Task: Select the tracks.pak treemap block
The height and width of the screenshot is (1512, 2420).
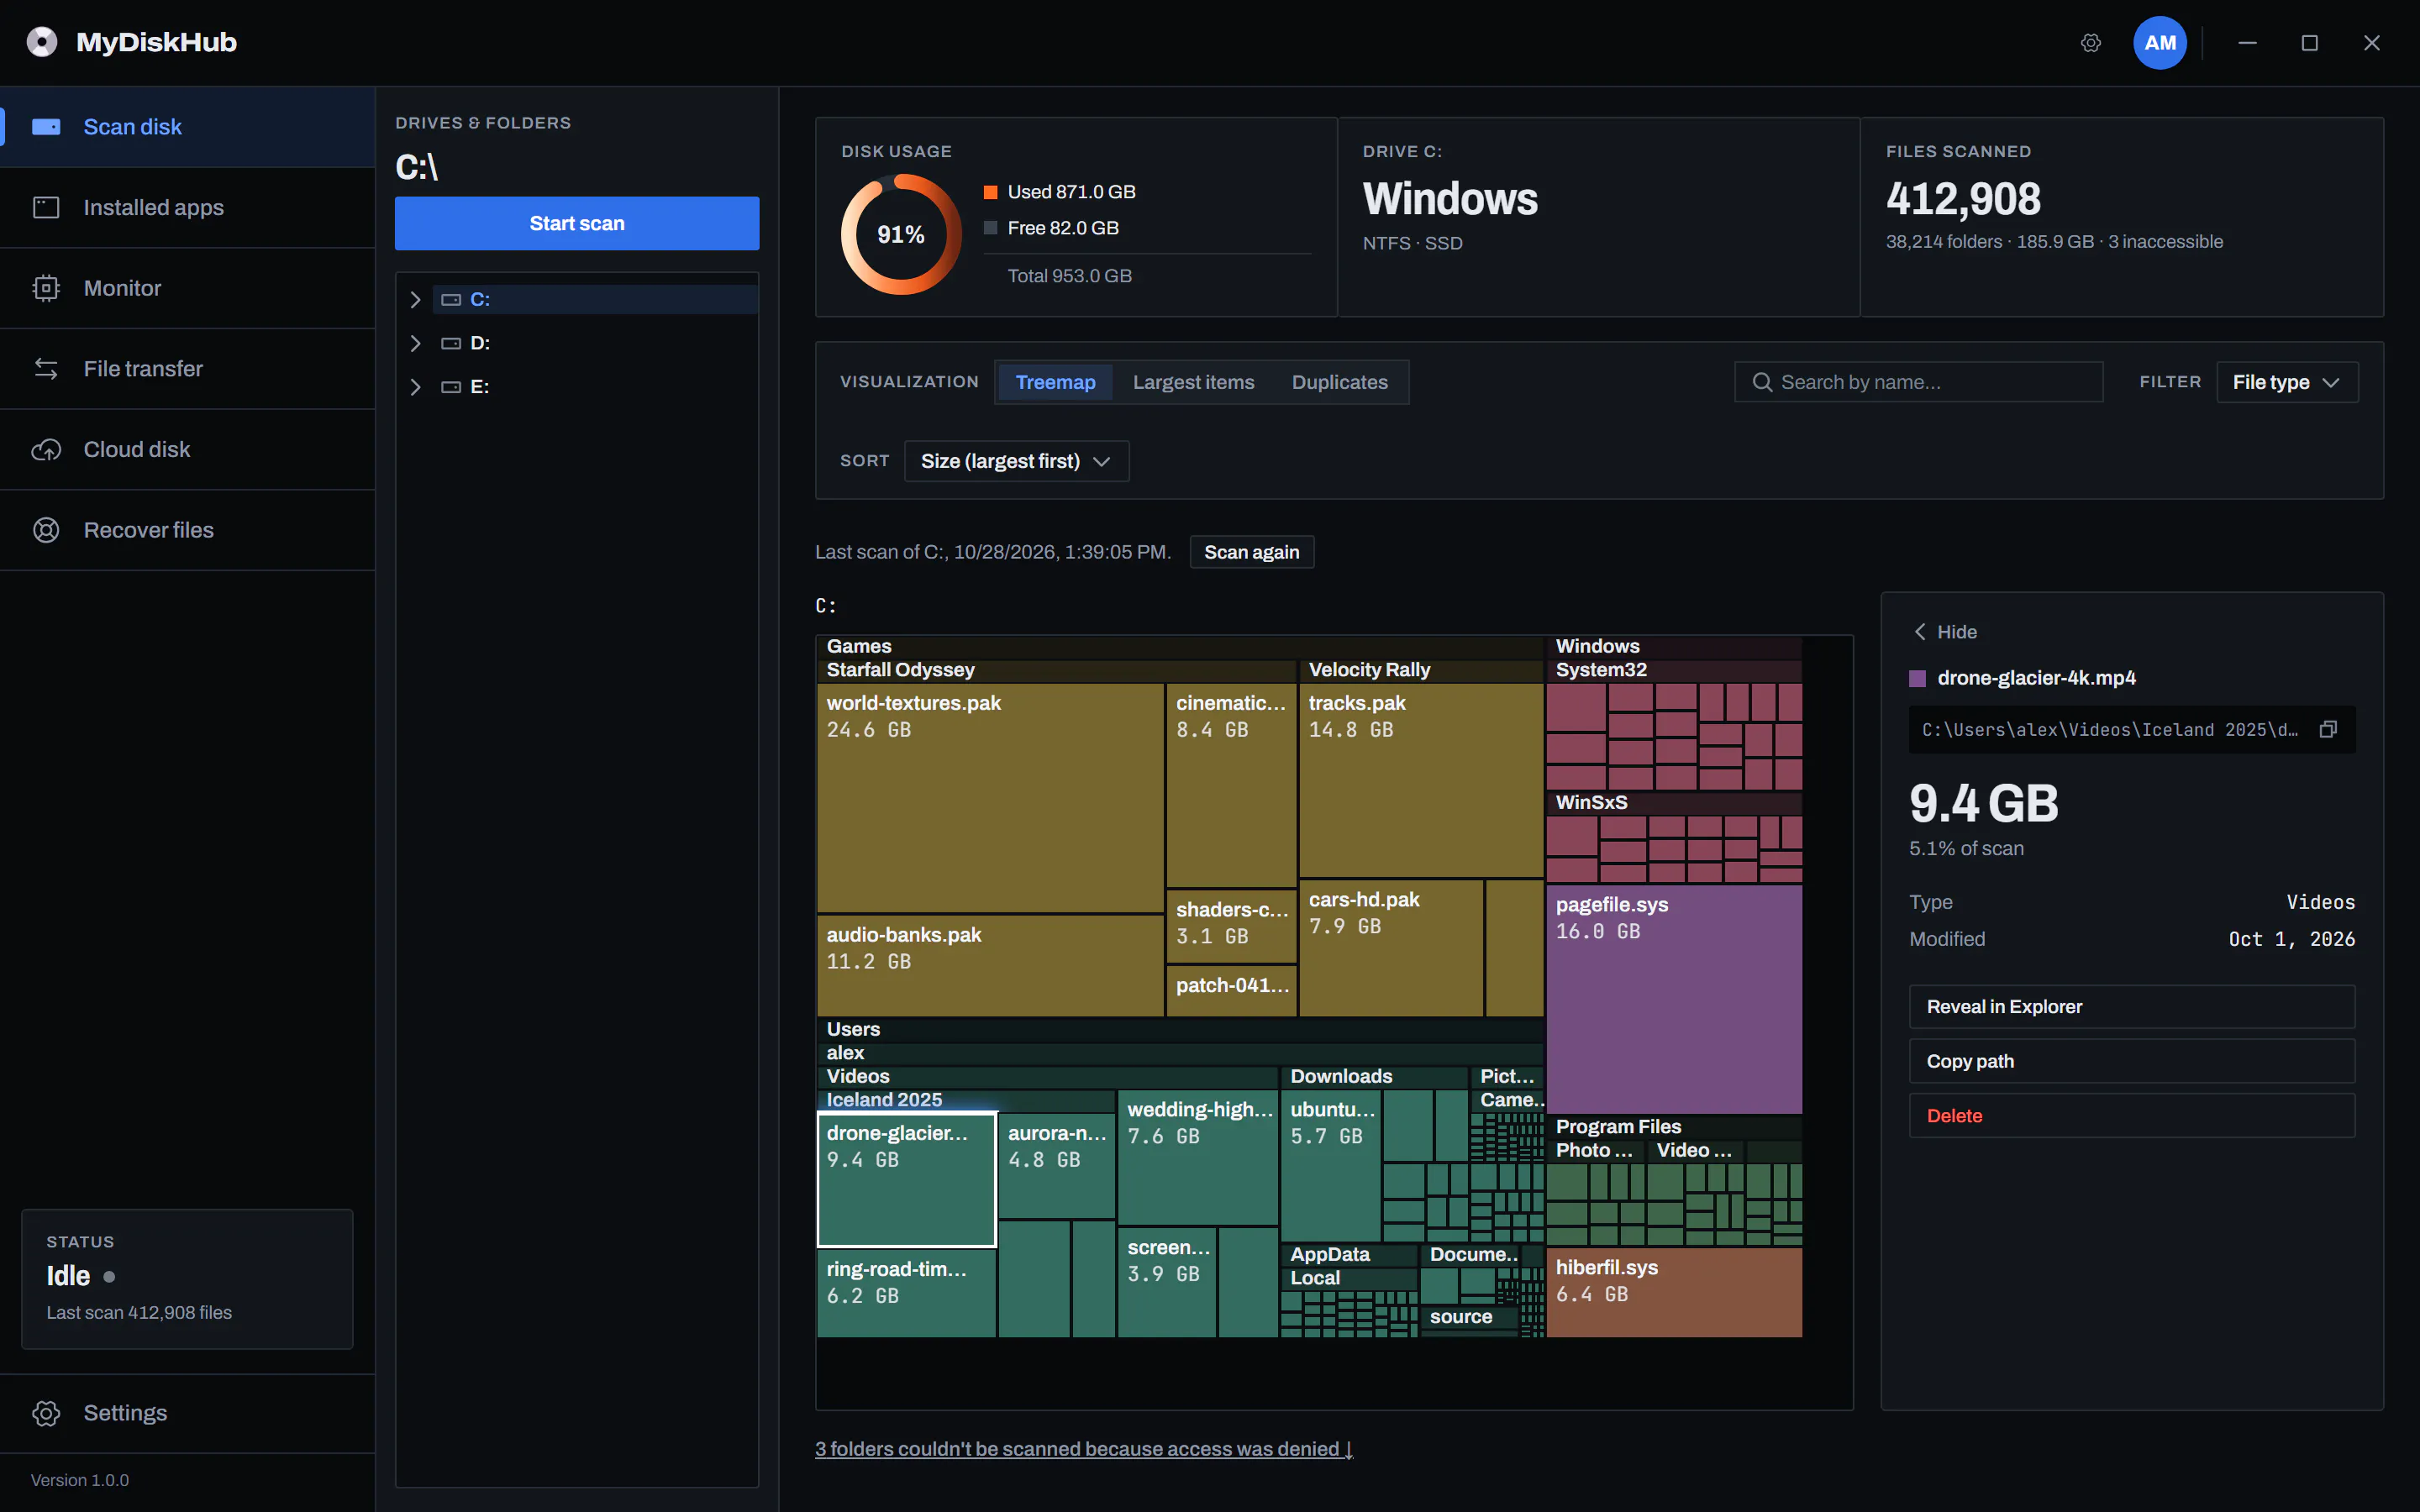Action: [x=1421, y=781]
